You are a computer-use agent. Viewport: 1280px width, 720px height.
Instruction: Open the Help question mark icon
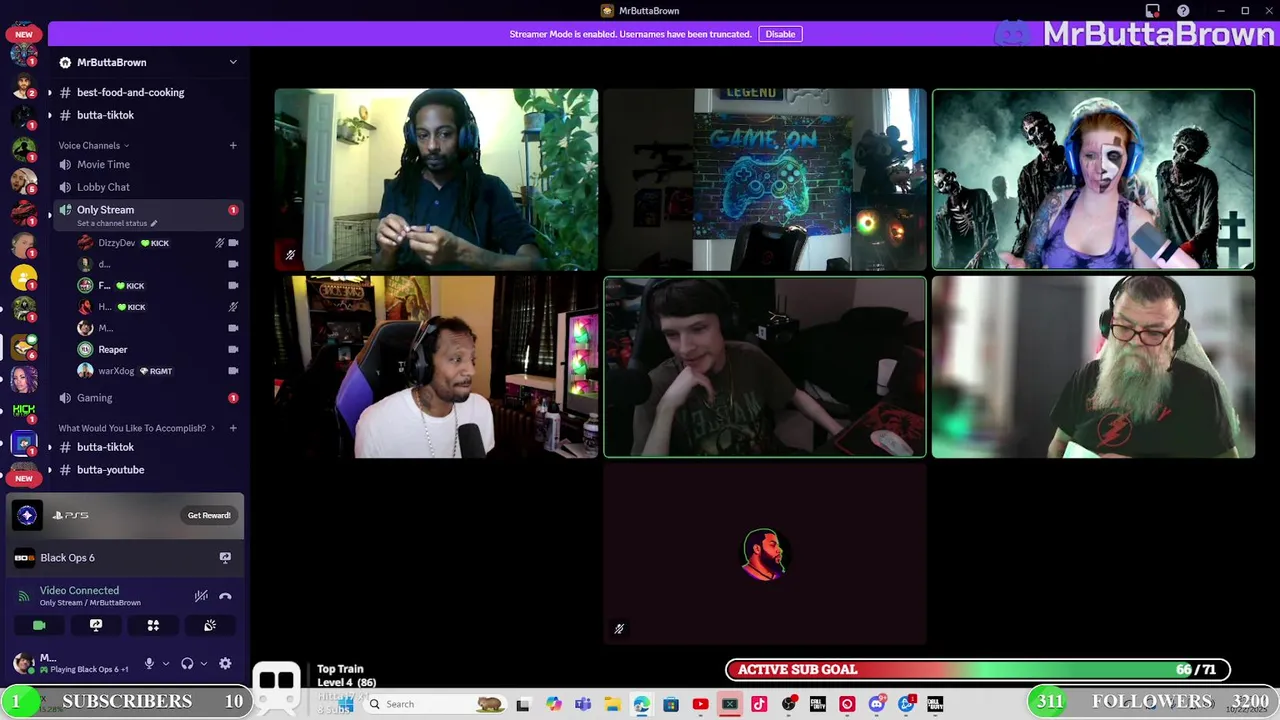[x=1183, y=11]
